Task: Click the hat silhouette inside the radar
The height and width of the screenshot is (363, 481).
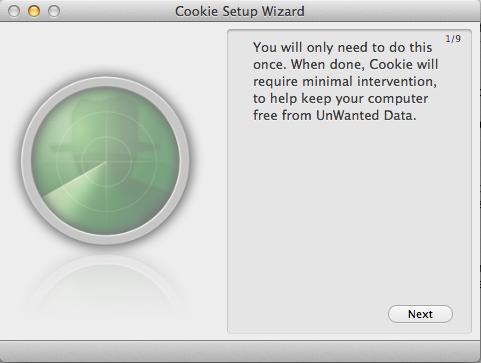Action: (x=105, y=133)
